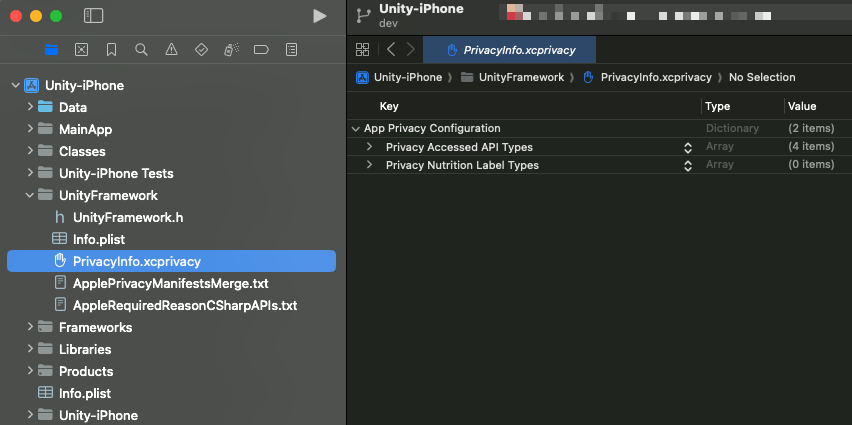
Task: Click No Selection in the jump bar
Action: pyautogui.click(x=762, y=77)
